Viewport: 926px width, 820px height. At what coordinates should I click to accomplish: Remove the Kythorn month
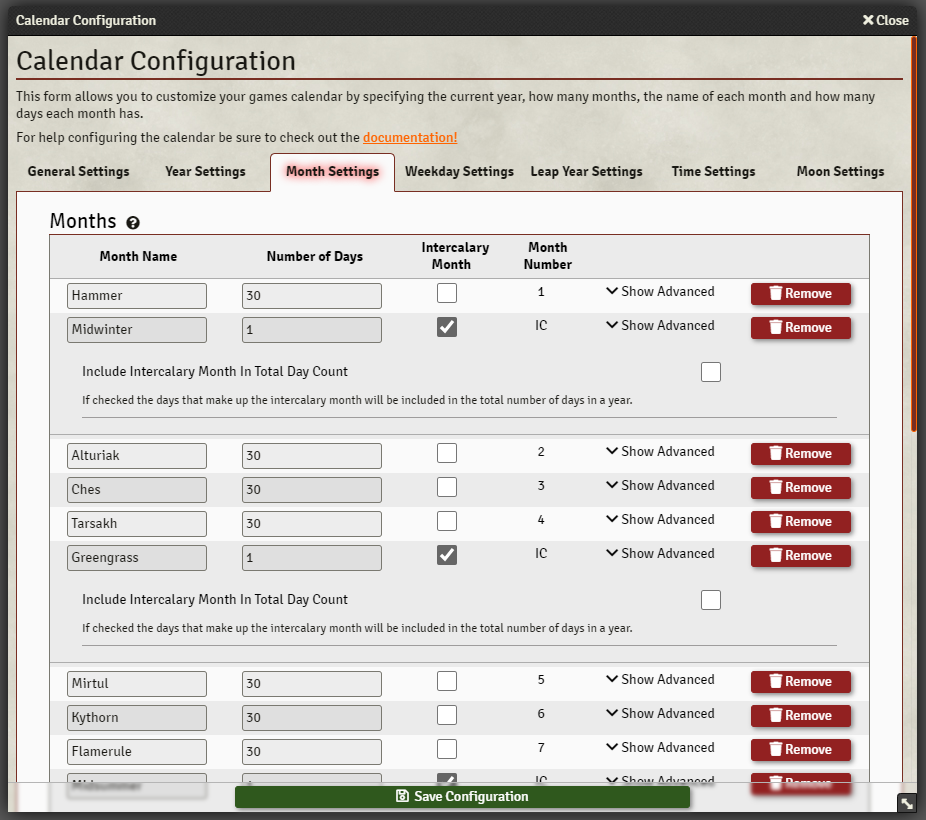click(800, 716)
